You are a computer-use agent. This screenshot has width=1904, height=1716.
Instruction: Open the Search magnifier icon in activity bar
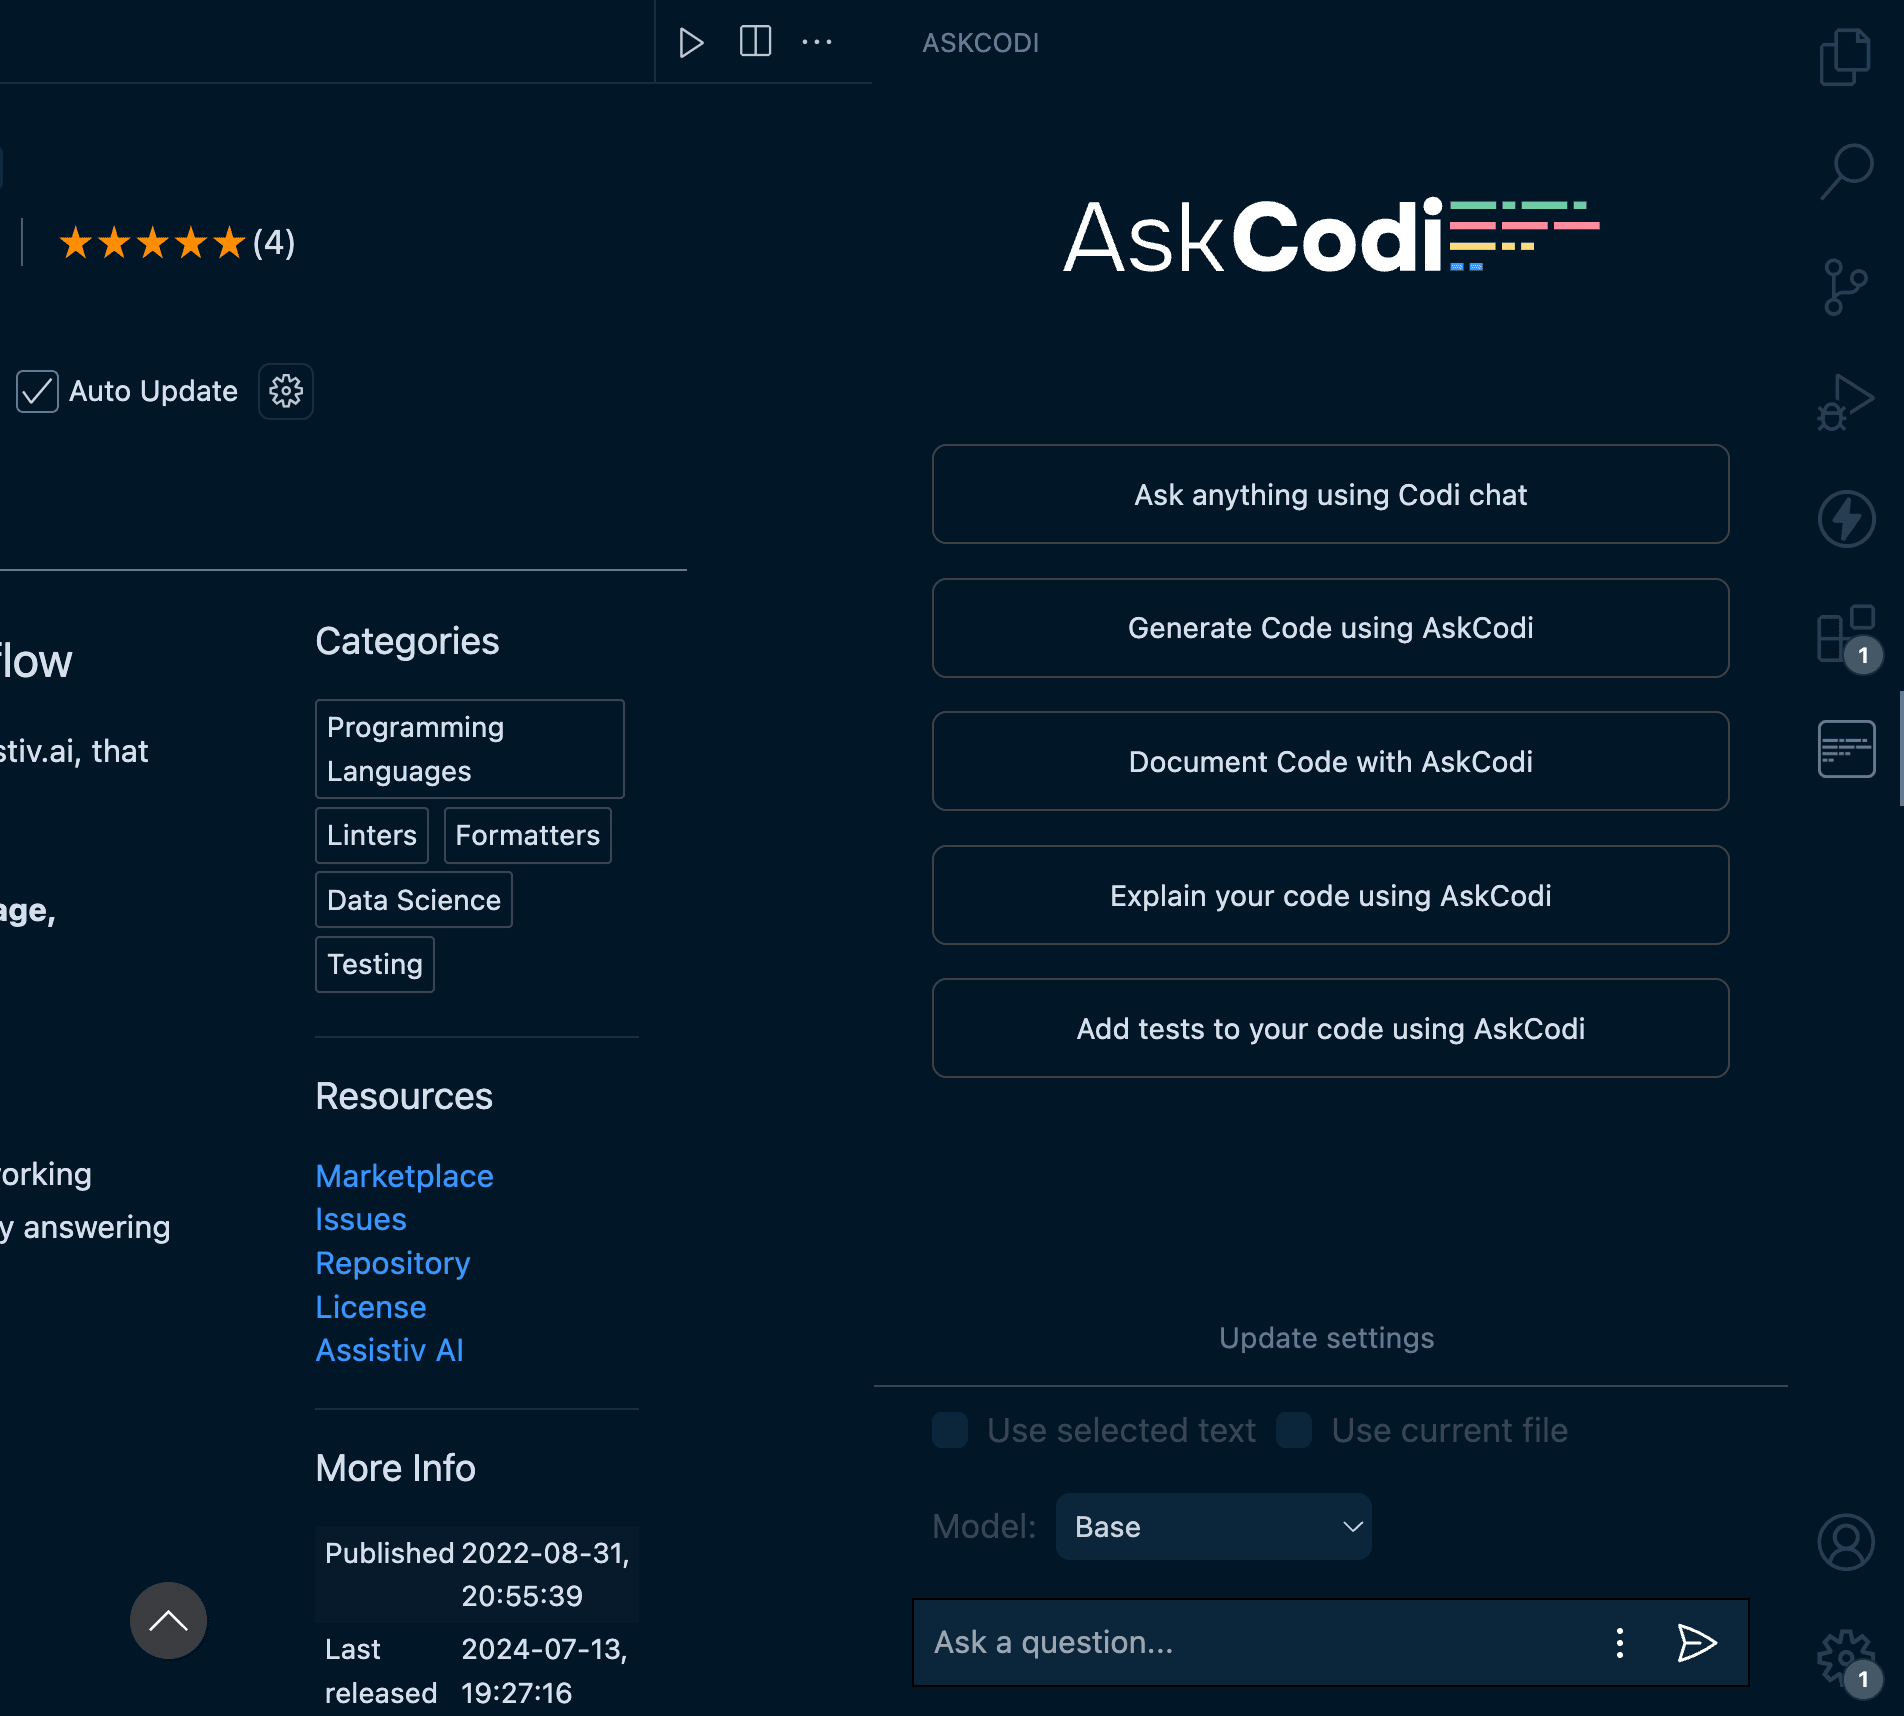1846,172
